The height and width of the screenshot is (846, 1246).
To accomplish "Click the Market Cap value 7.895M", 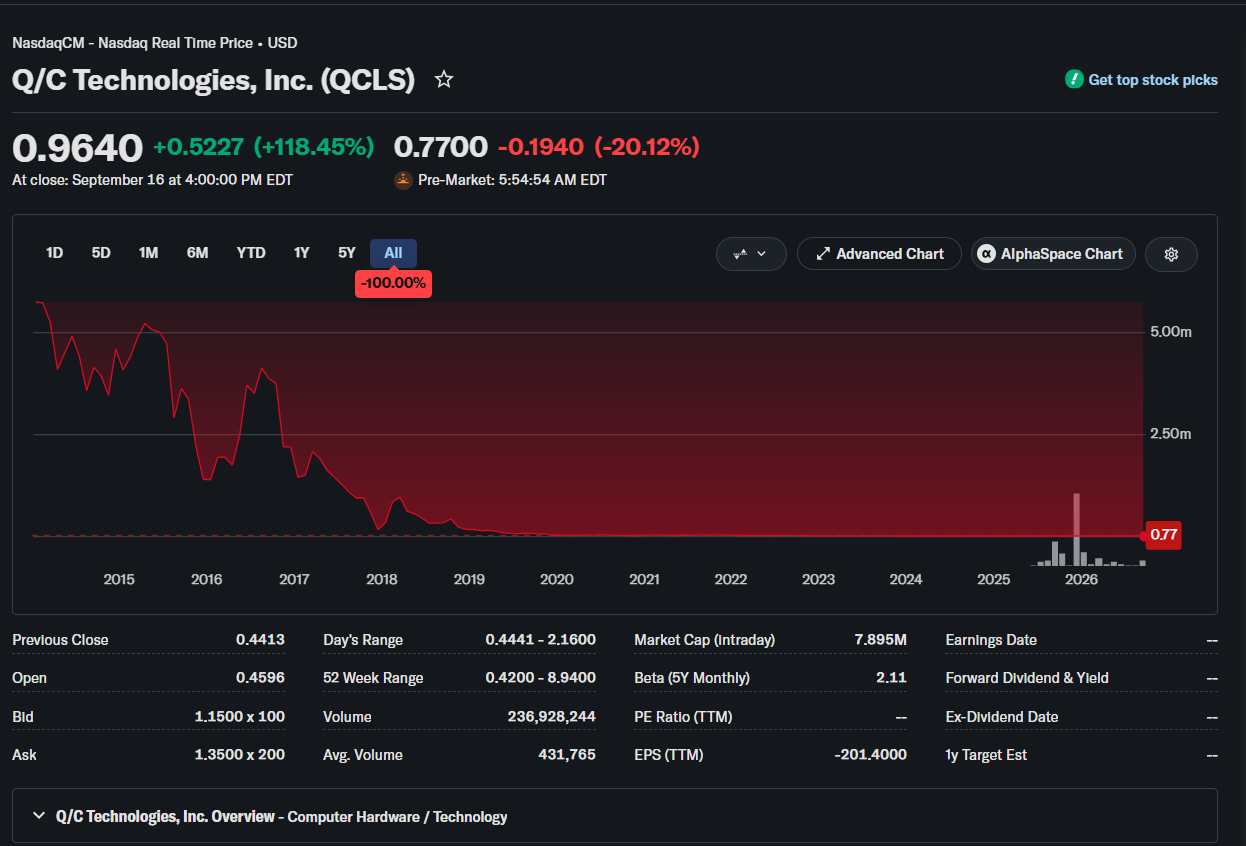I will (880, 639).
